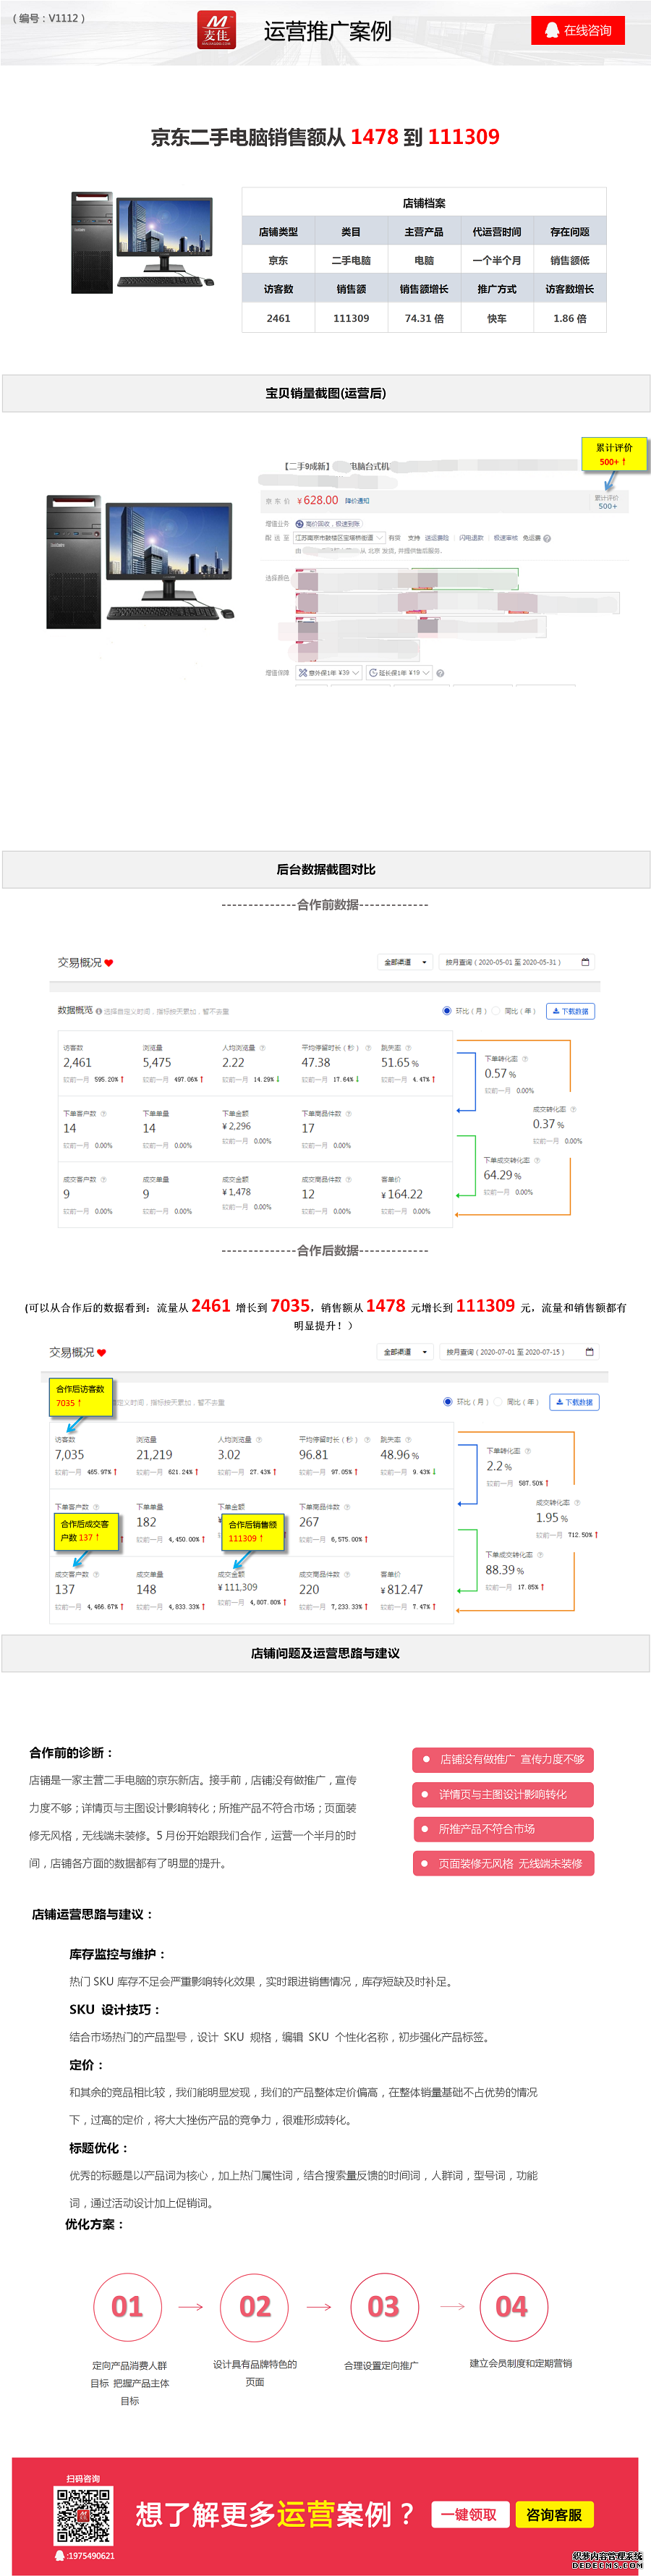Click the 所推产品不符合市场 red pill
The height and width of the screenshot is (2576, 651).
503,1829
